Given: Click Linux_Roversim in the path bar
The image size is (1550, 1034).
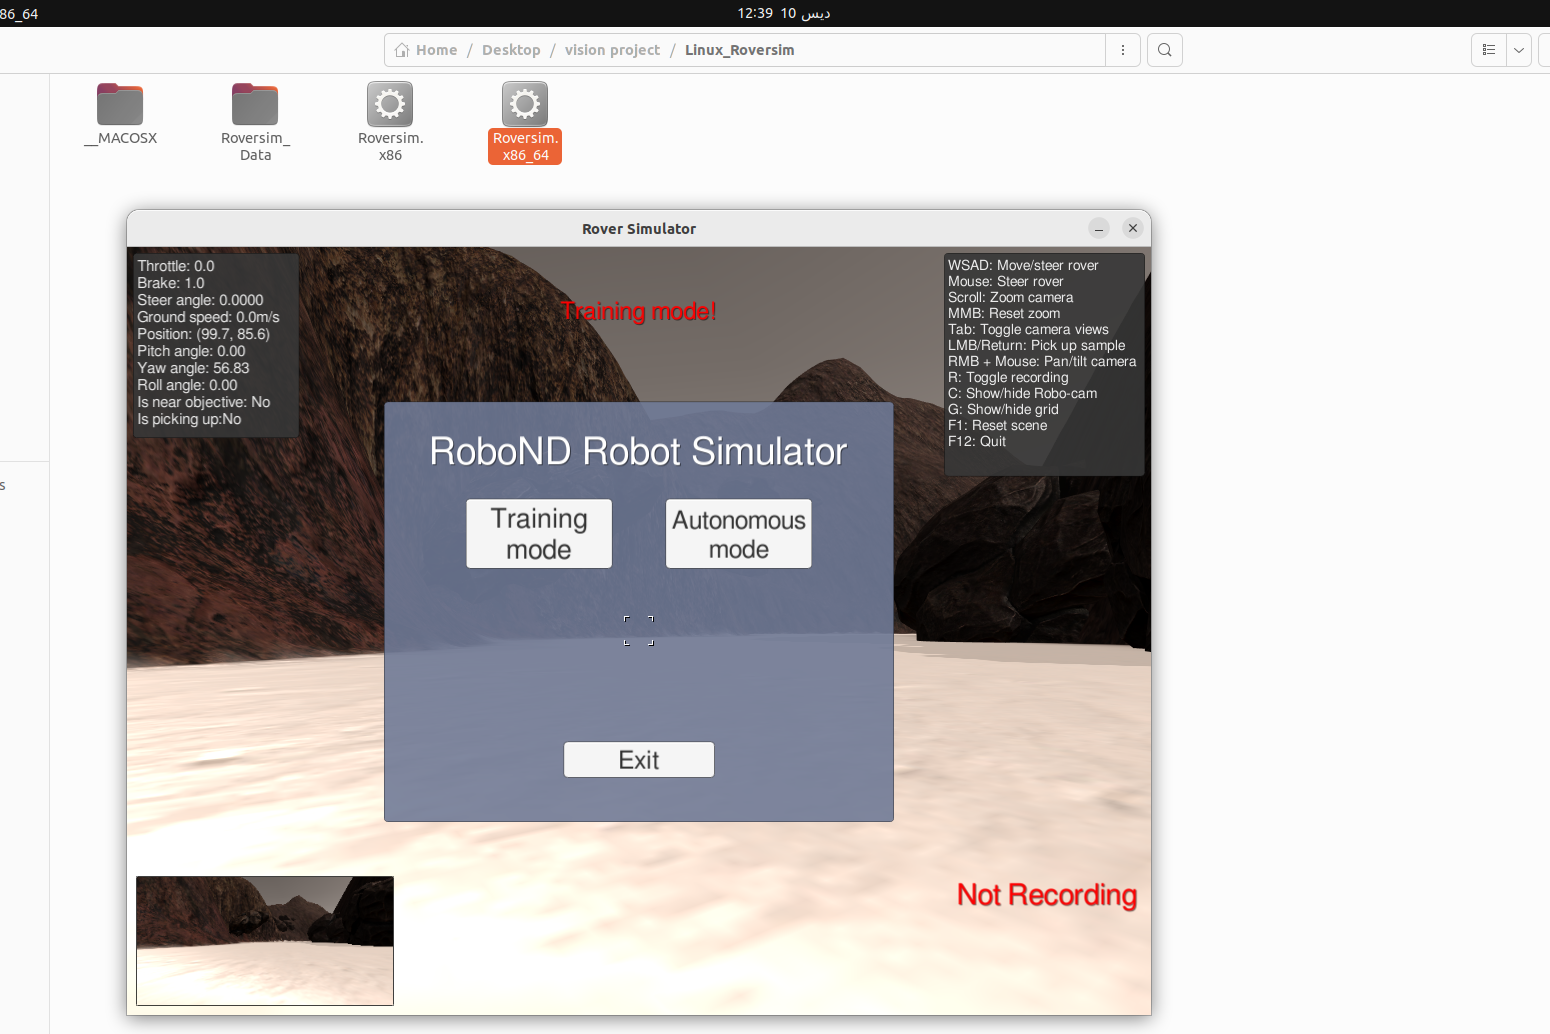Looking at the screenshot, I should coord(739,50).
